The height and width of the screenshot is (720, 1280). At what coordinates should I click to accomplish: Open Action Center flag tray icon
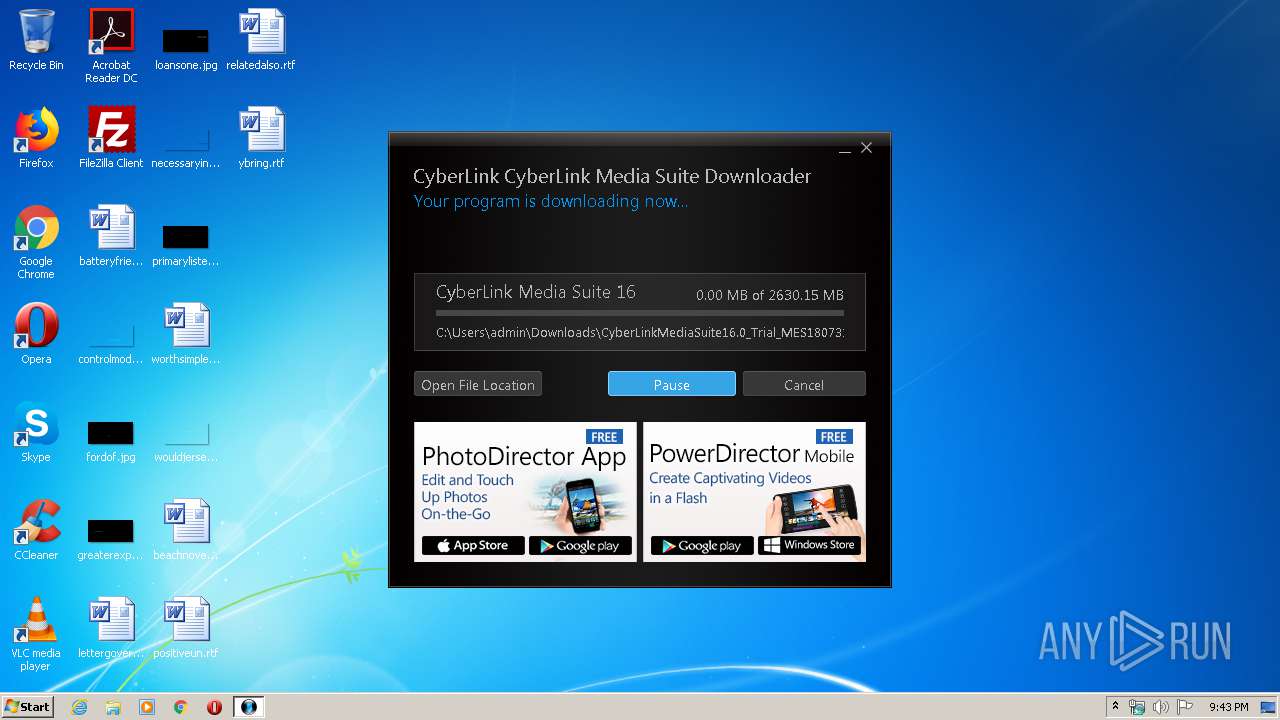[x=1185, y=707]
